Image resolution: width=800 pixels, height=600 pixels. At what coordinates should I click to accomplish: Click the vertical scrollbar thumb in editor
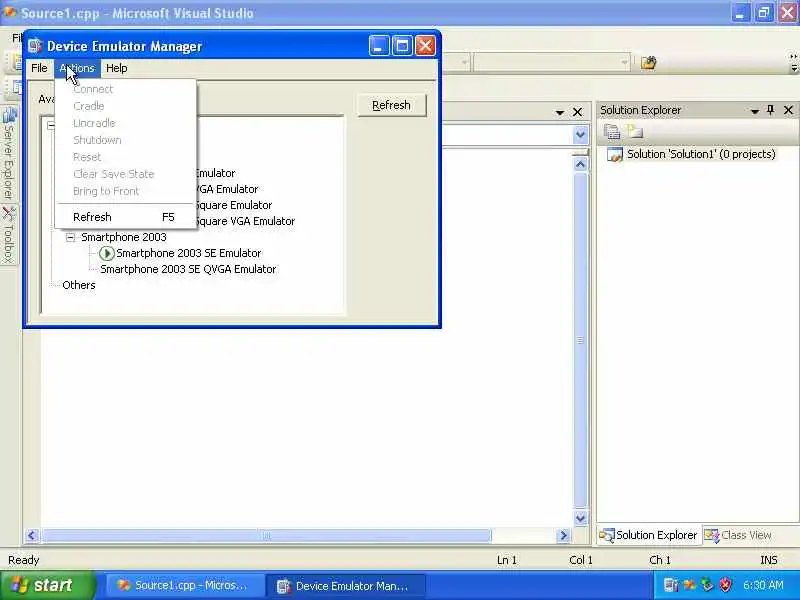click(x=580, y=340)
